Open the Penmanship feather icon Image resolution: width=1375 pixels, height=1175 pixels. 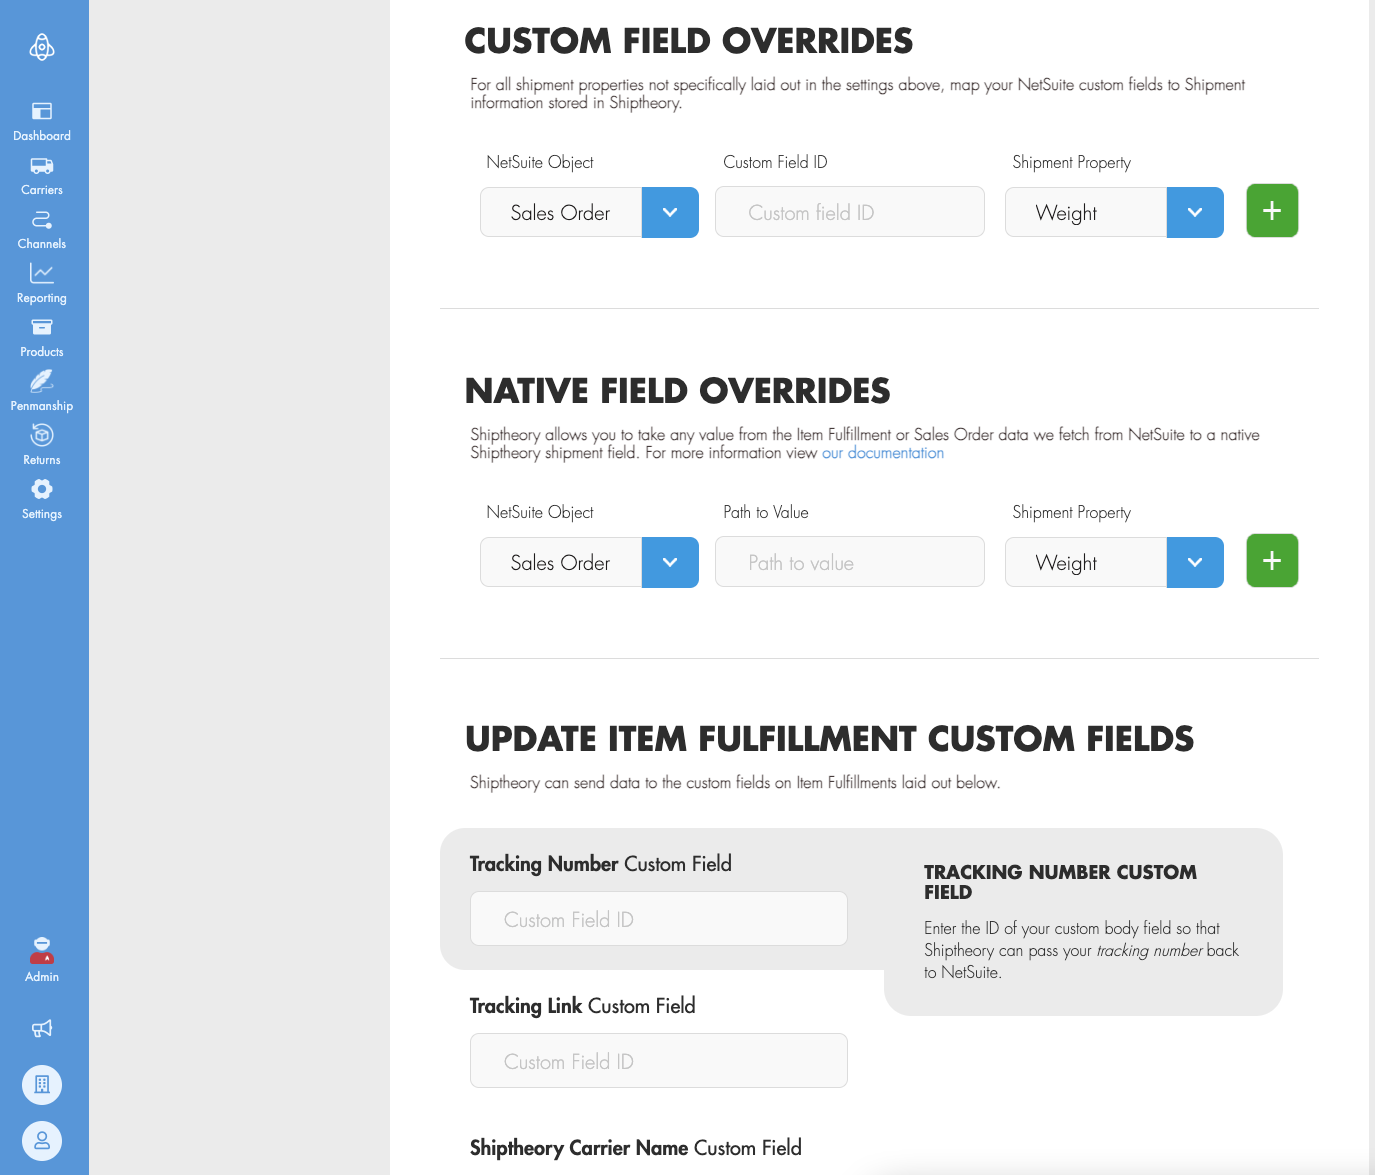click(x=42, y=381)
